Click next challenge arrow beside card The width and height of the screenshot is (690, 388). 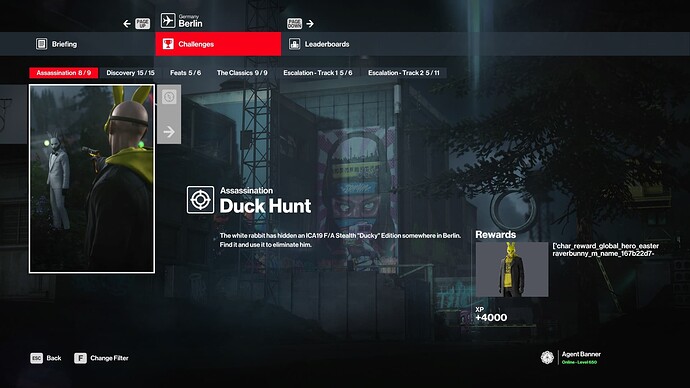(169, 132)
